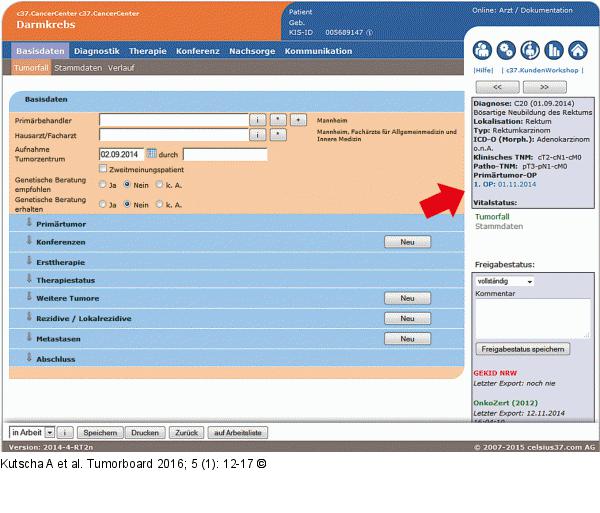Click info button beside Hausarzt/Facharzt field
Screen dimensions: 600x513
(x=258, y=135)
